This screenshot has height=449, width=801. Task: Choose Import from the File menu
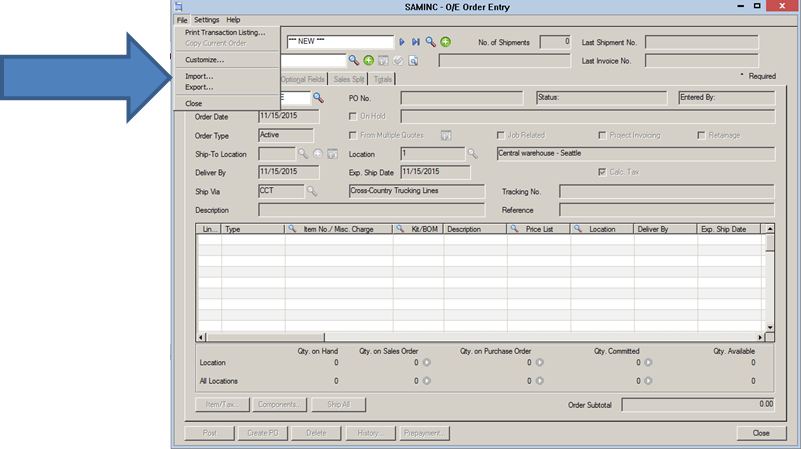tap(199, 76)
